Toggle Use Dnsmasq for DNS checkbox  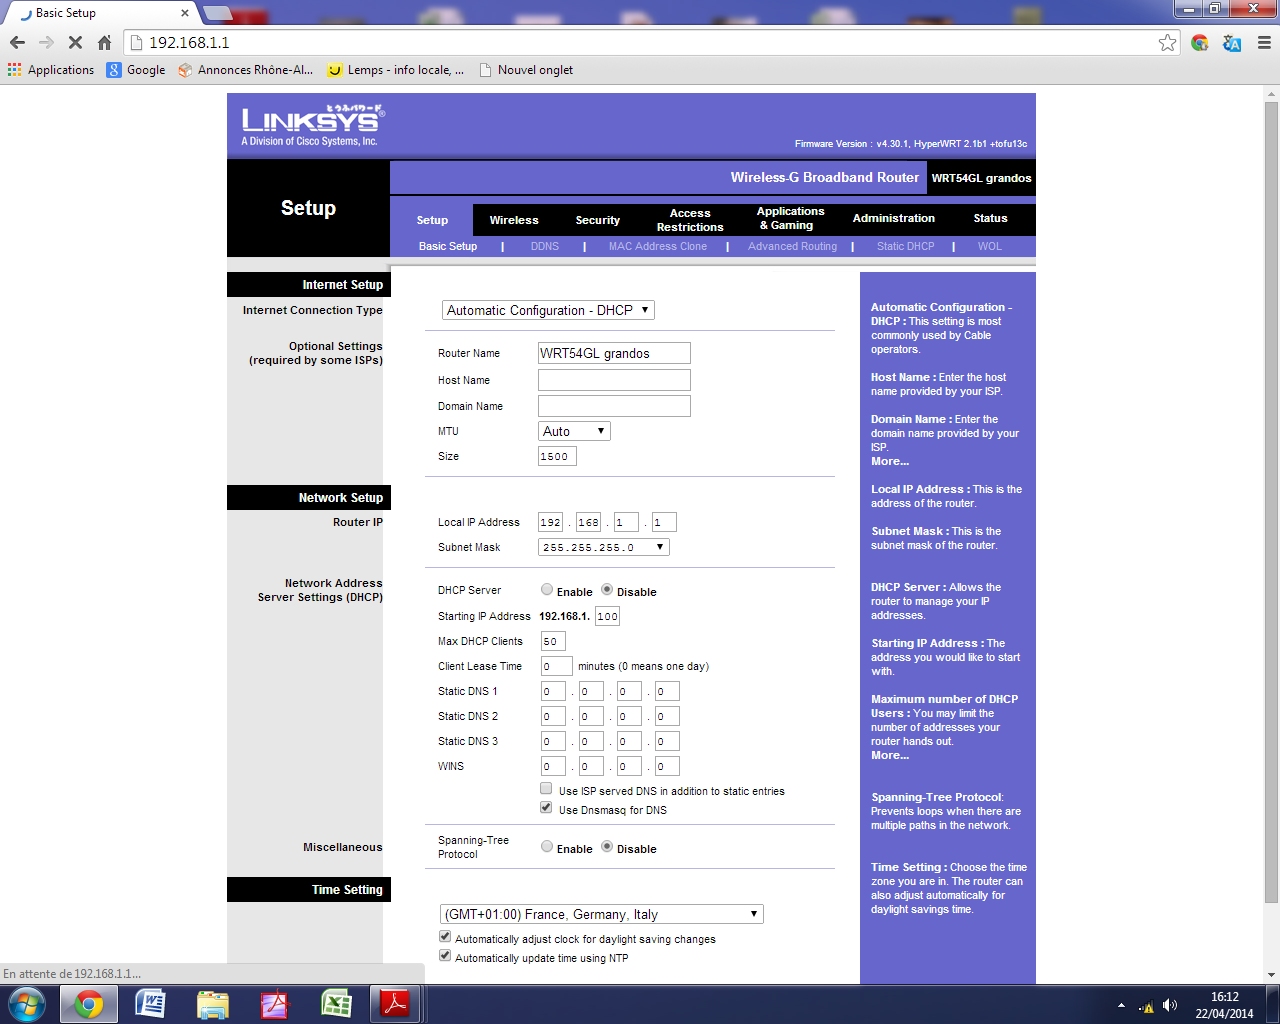(x=546, y=808)
